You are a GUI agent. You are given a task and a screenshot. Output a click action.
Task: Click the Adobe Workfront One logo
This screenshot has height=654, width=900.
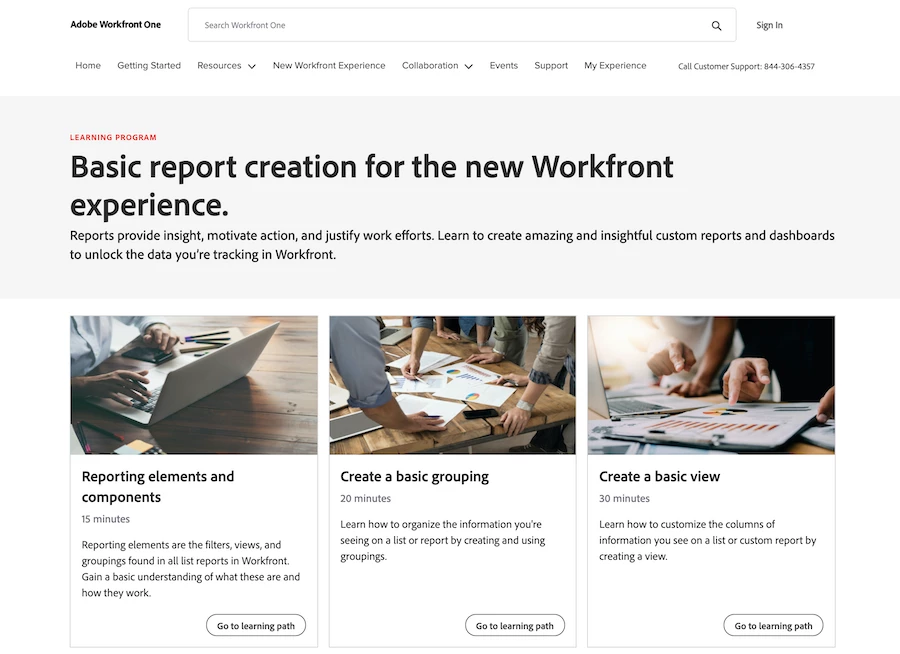(x=115, y=25)
